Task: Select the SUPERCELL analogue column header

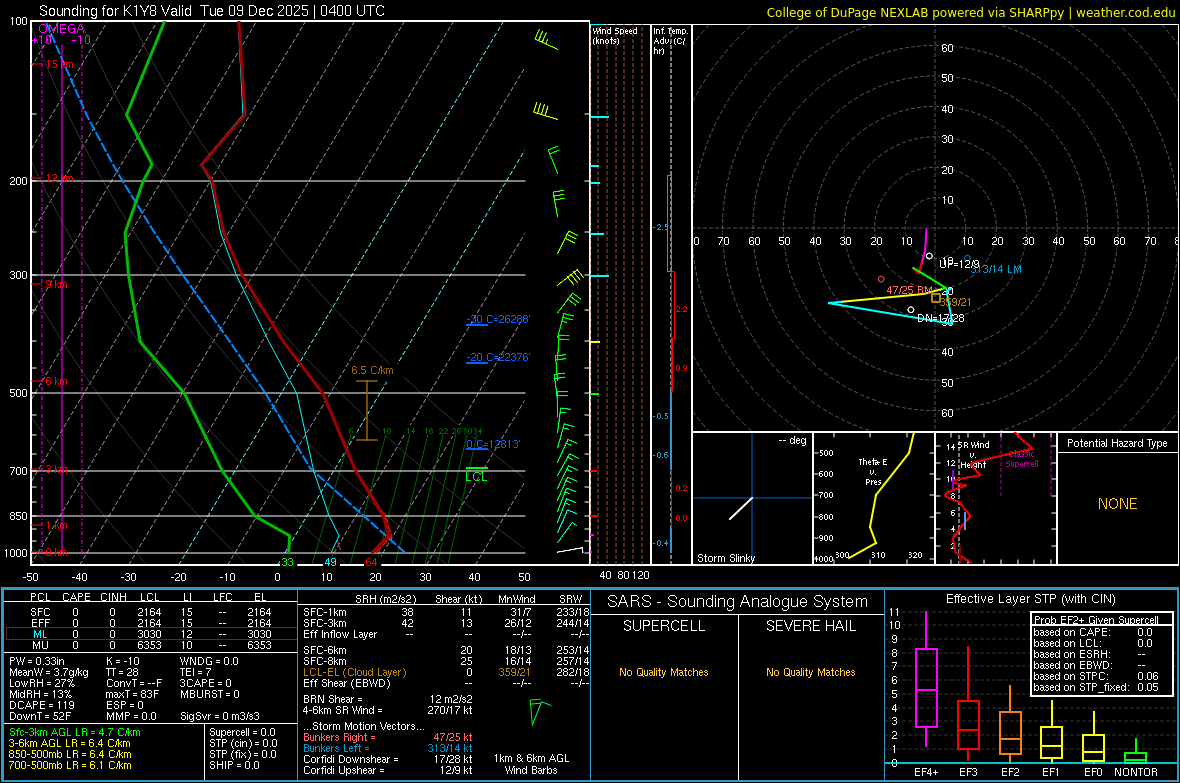Action: coord(664,626)
